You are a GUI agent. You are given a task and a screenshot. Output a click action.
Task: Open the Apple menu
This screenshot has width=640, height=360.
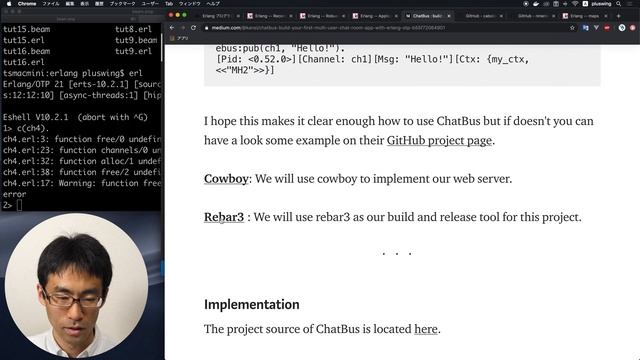point(9,4)
